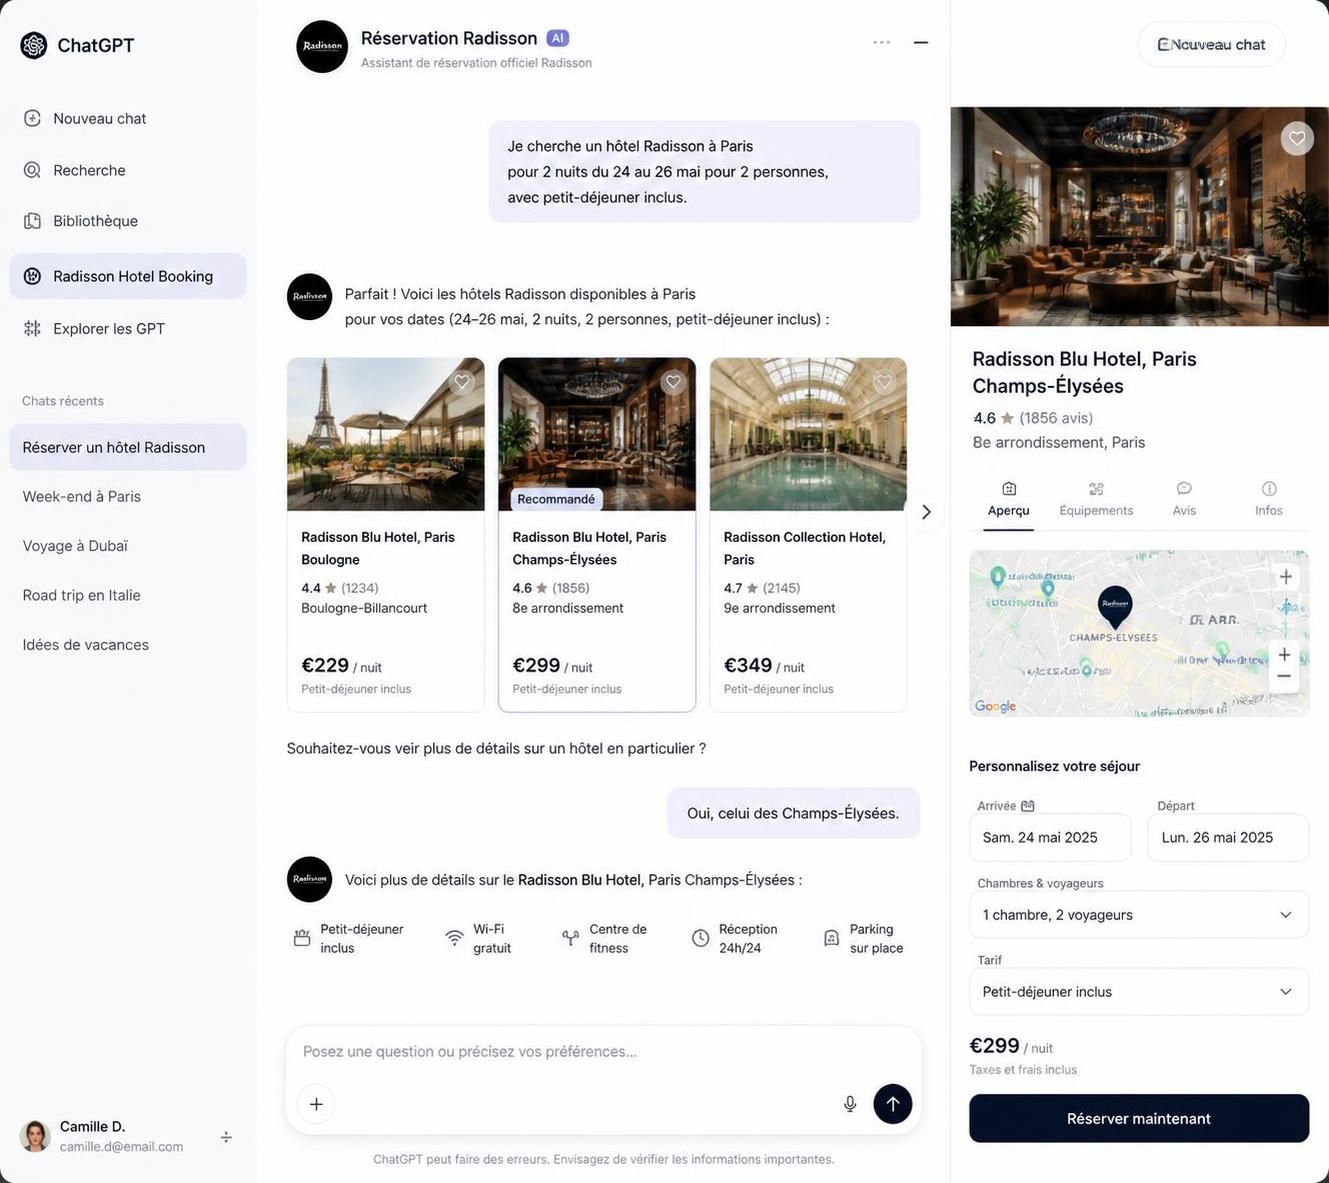Click the Recommandé badge on the hotel card
1329x1183 pixels.
[556, 499]
